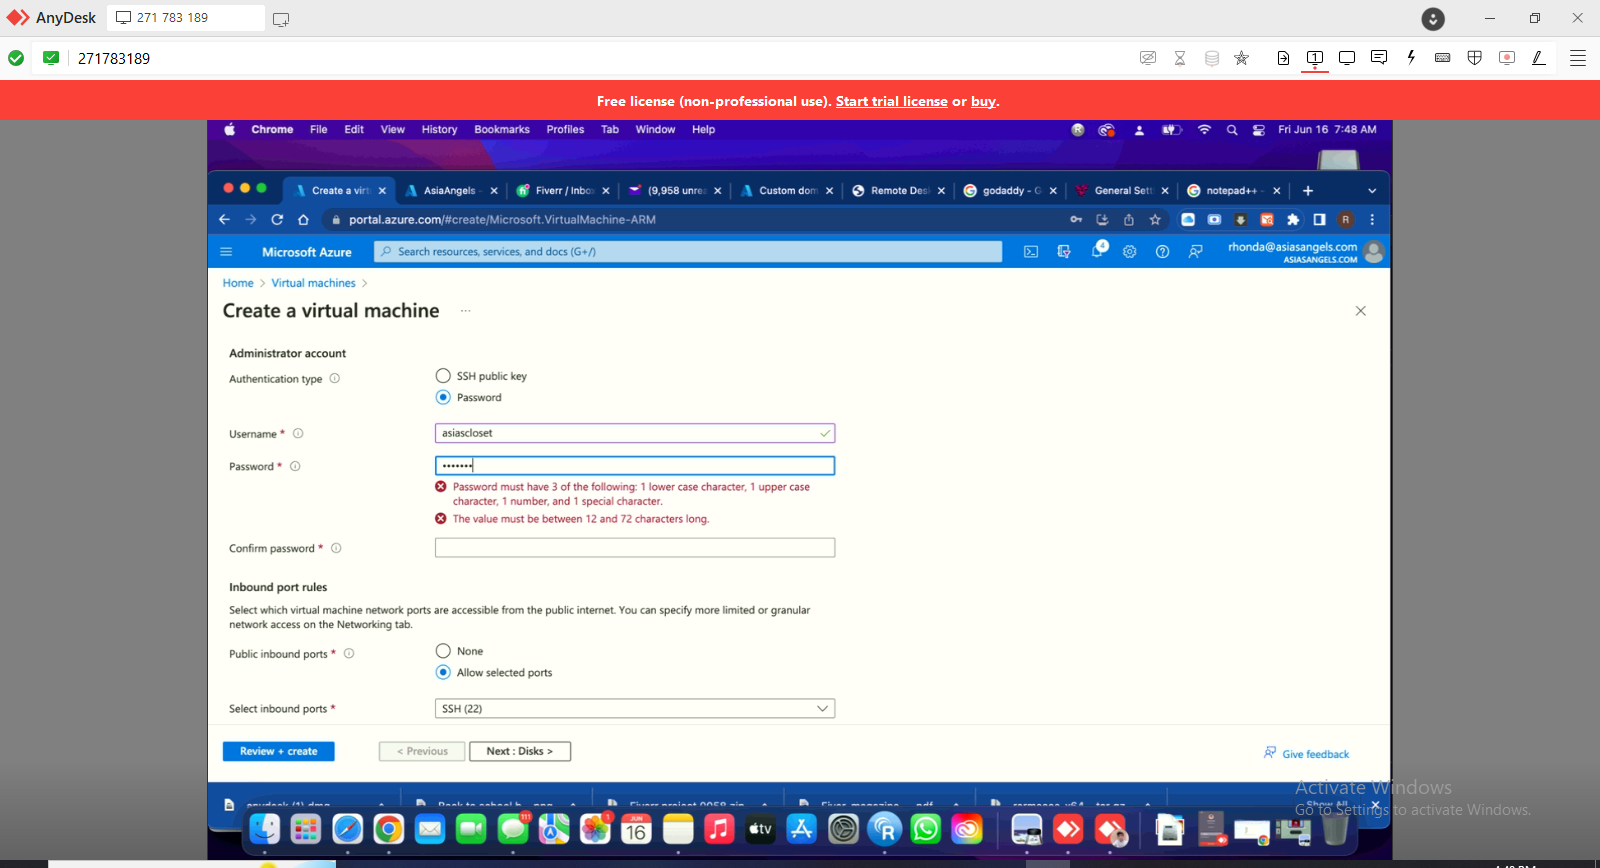Open WhatsApp in the Mac dock
The image size is (1600, 868).
[926, 828]
